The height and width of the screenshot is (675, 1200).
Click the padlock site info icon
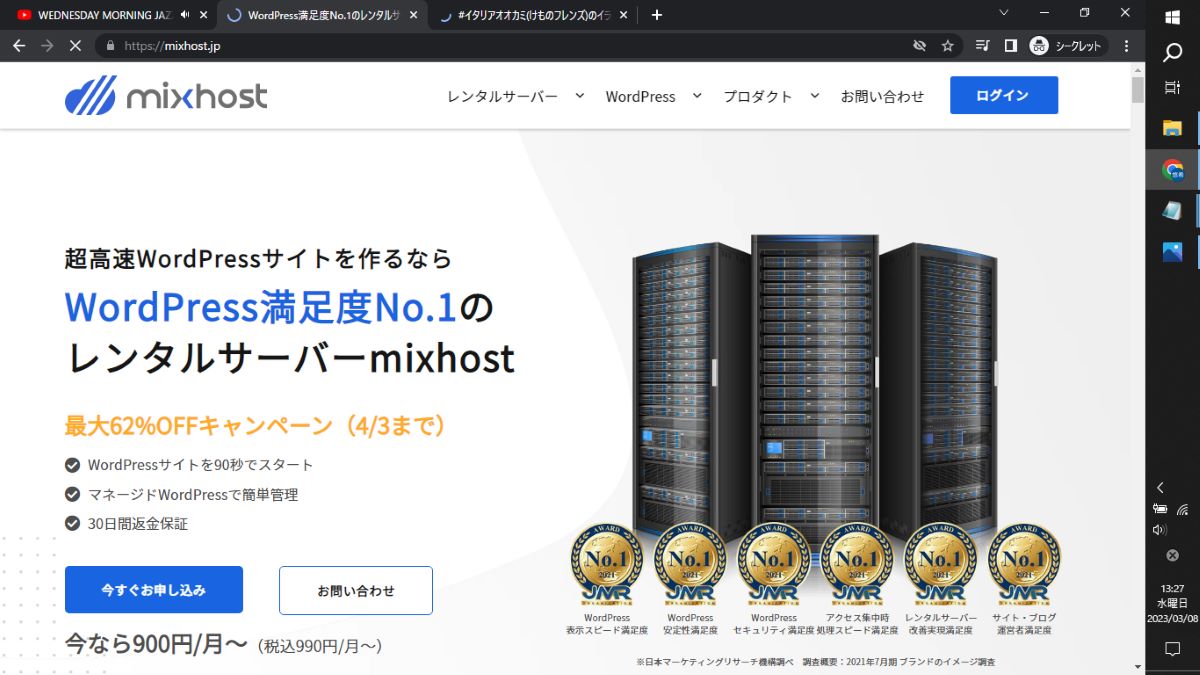click(111, 46)
